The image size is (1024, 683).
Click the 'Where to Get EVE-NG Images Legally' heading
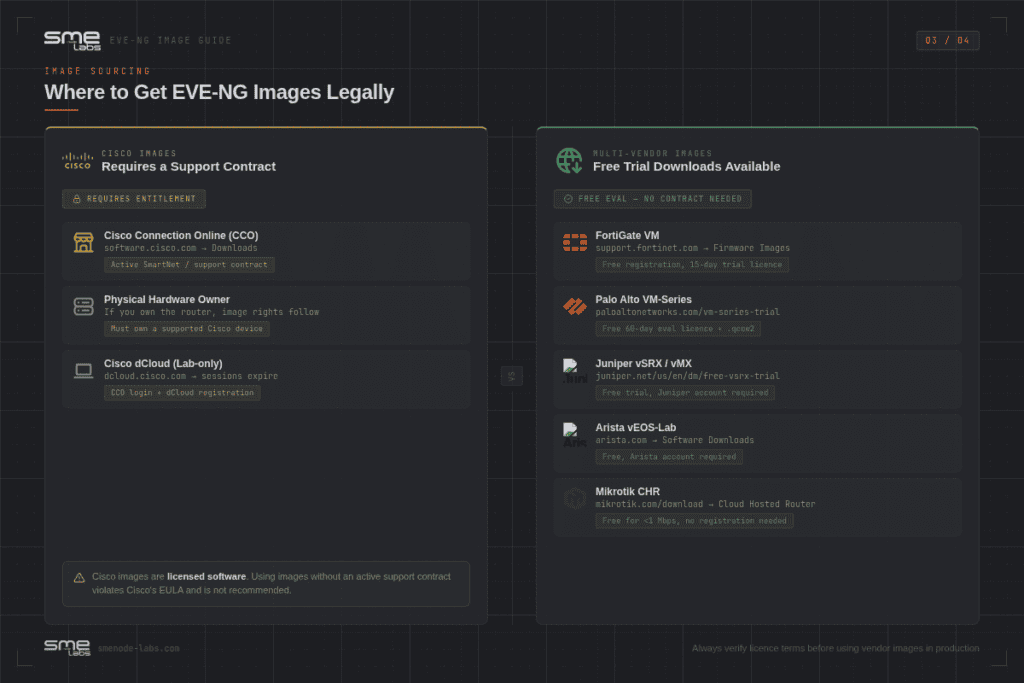(219, 92)
